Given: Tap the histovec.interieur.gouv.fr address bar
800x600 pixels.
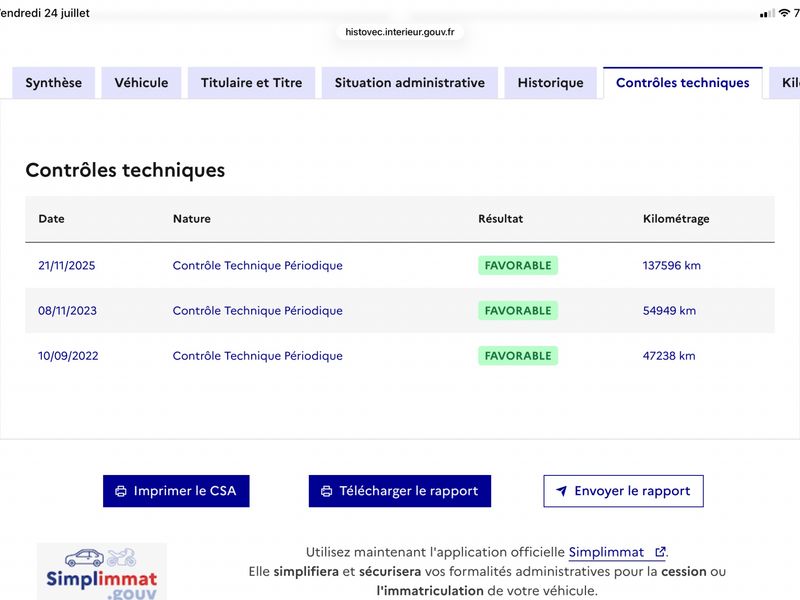Looking at the screenshot, I should [x=399, y=32].
